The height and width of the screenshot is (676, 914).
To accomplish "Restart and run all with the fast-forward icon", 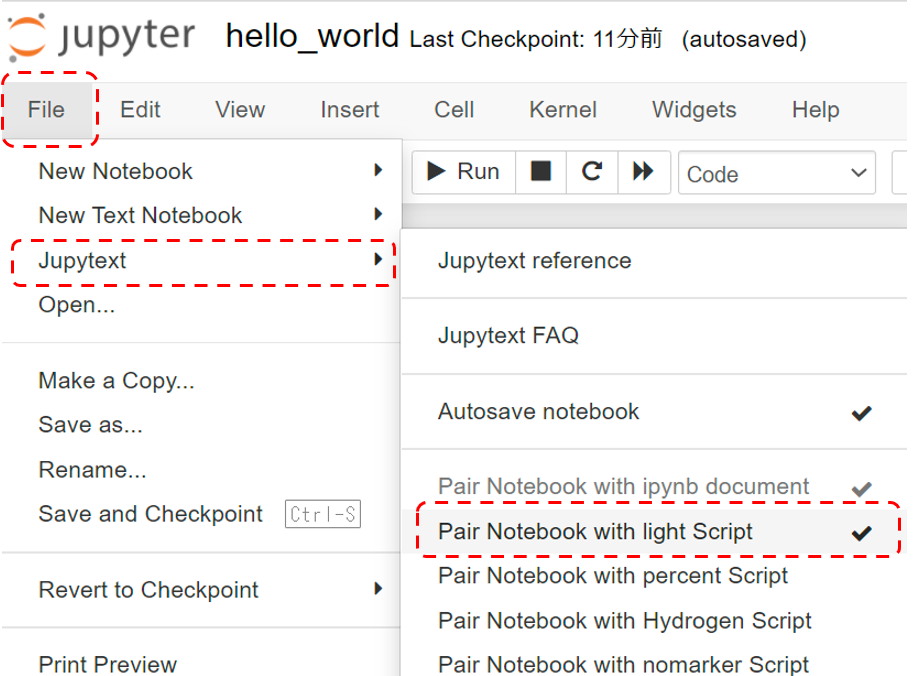I will (x=644, y=172).
